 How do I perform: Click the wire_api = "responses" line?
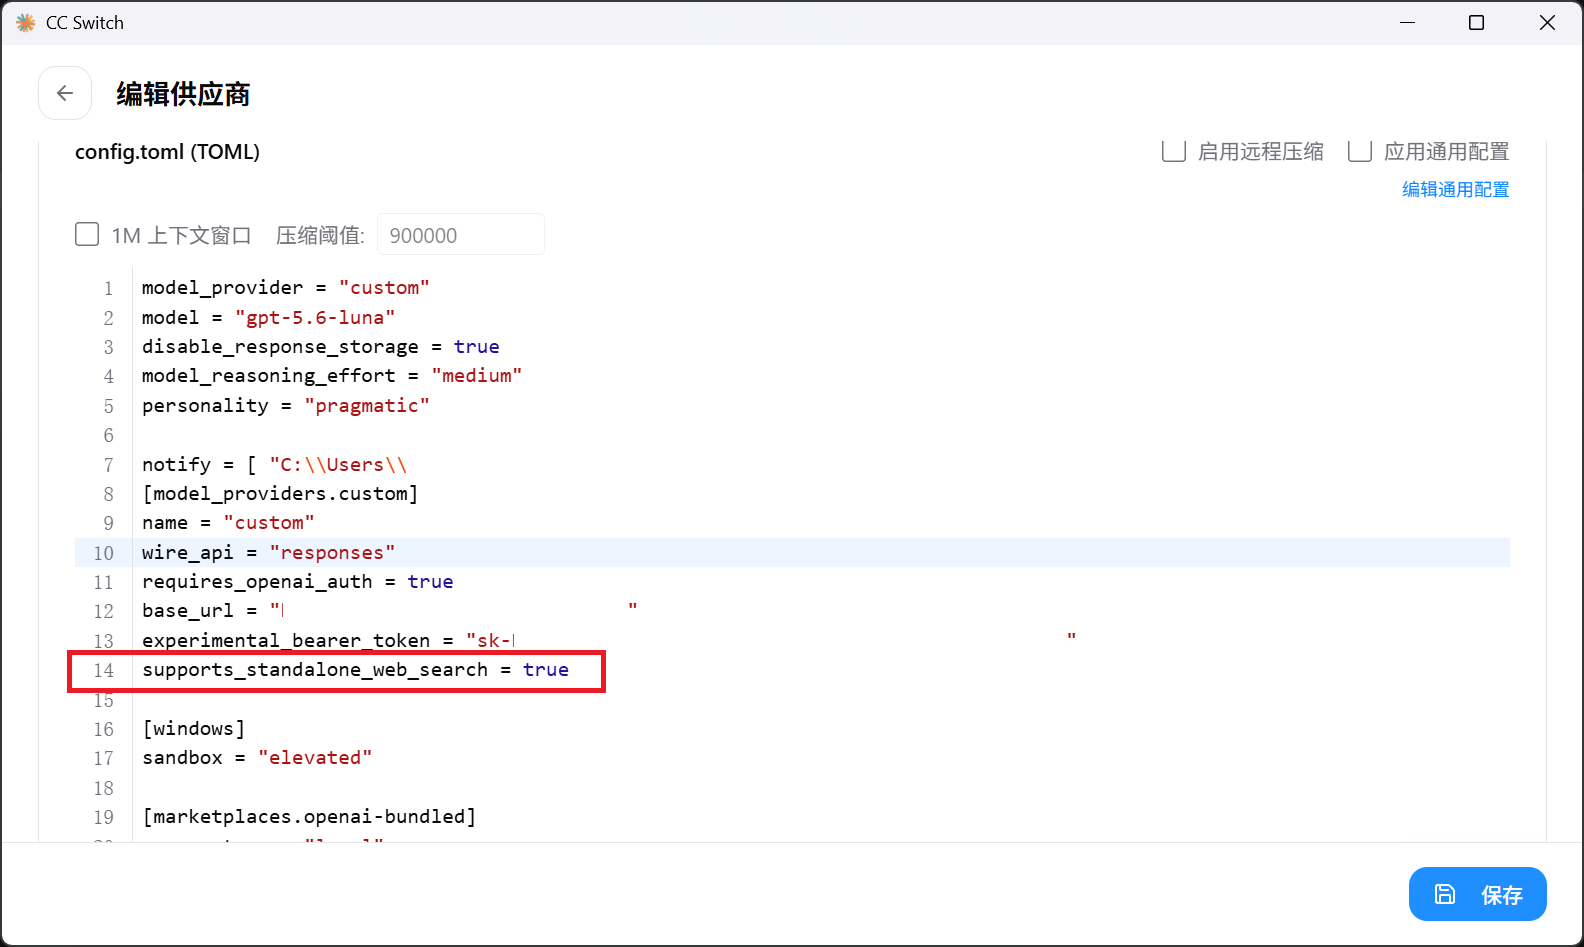(x=268, y=553)
